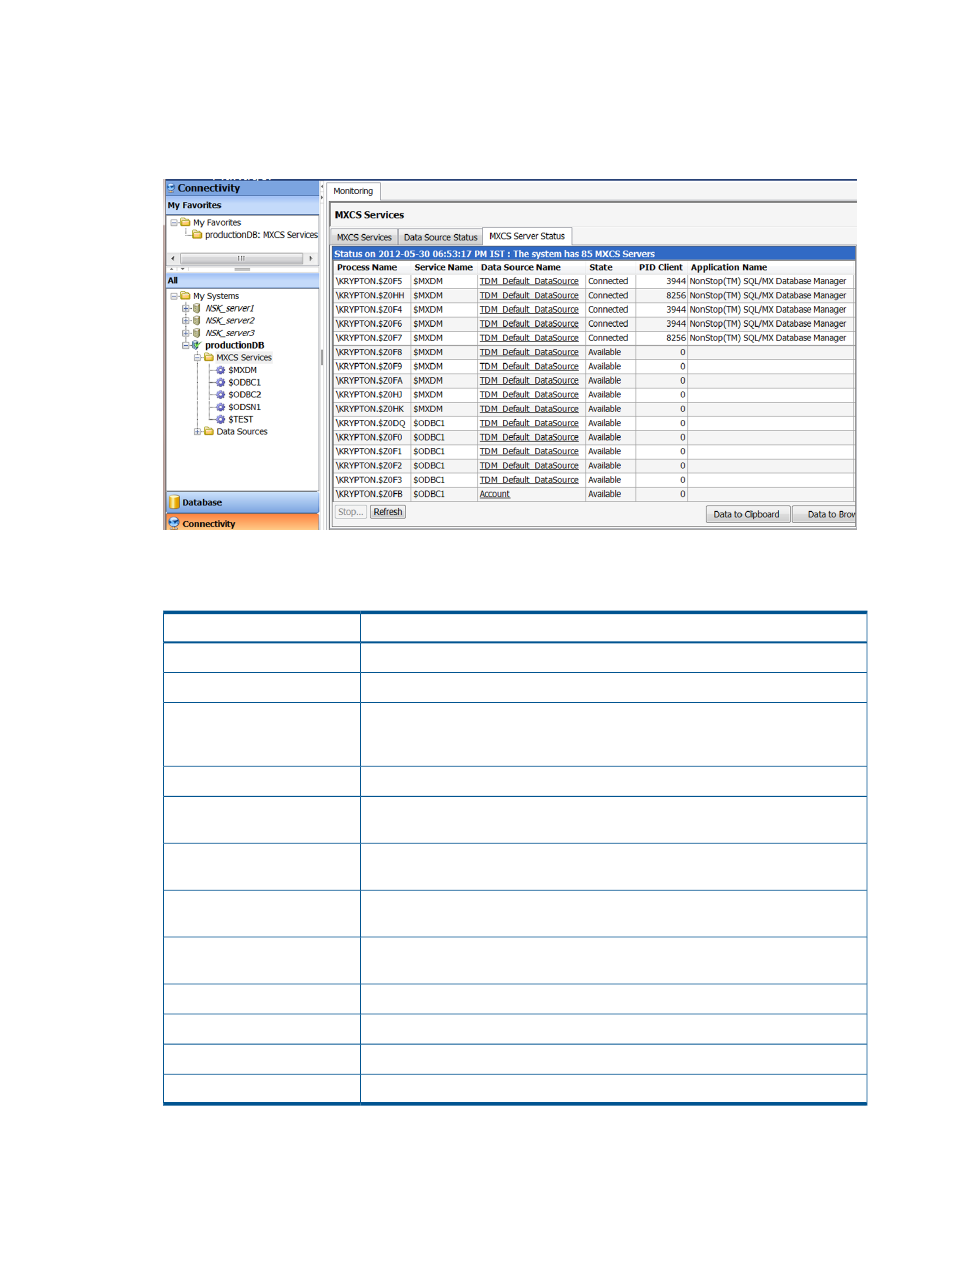
Task: Sort by PID Client column header
Action: point(661,267)
